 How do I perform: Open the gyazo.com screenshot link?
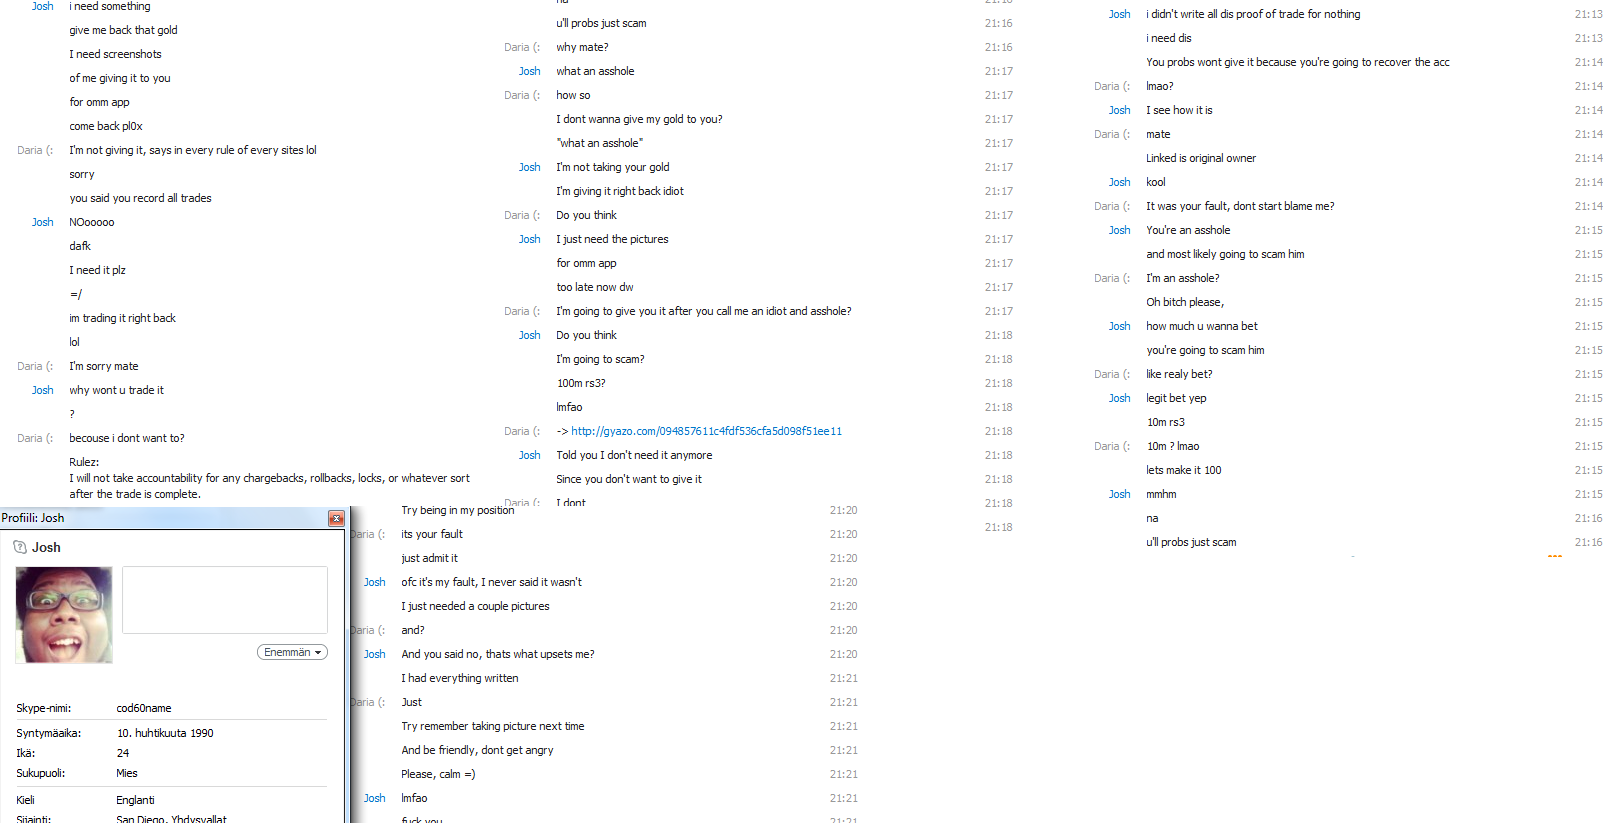[706, 431]
